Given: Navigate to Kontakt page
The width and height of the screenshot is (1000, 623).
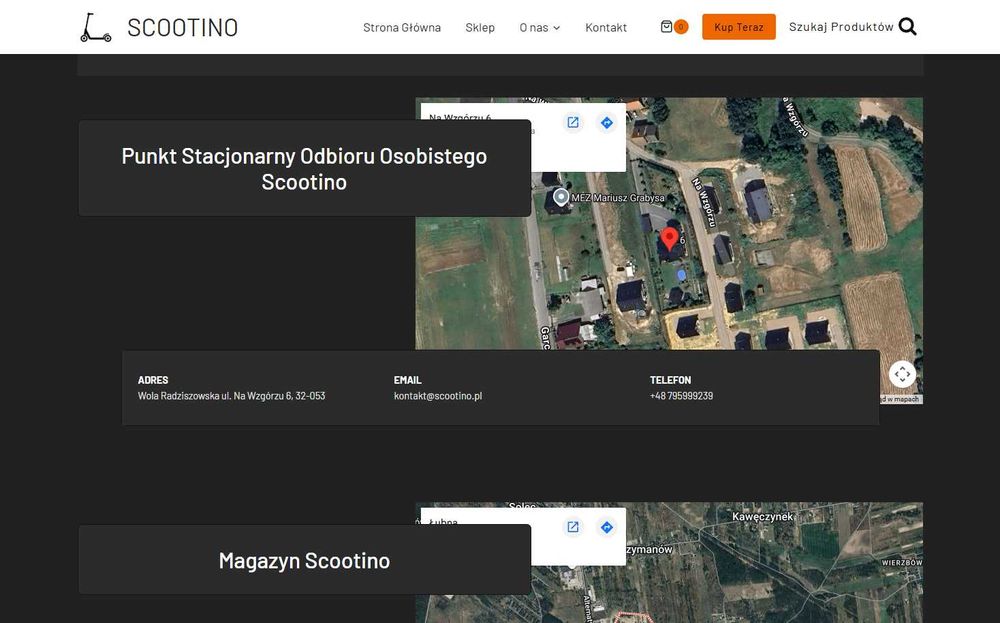Looking at the screenshot, I should pos(606,27).
